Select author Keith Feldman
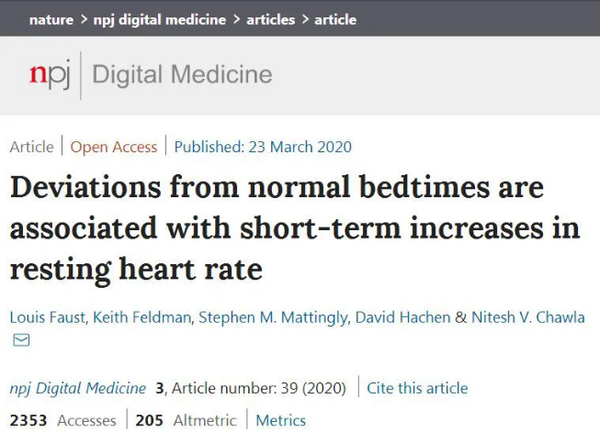 point(138,317)
